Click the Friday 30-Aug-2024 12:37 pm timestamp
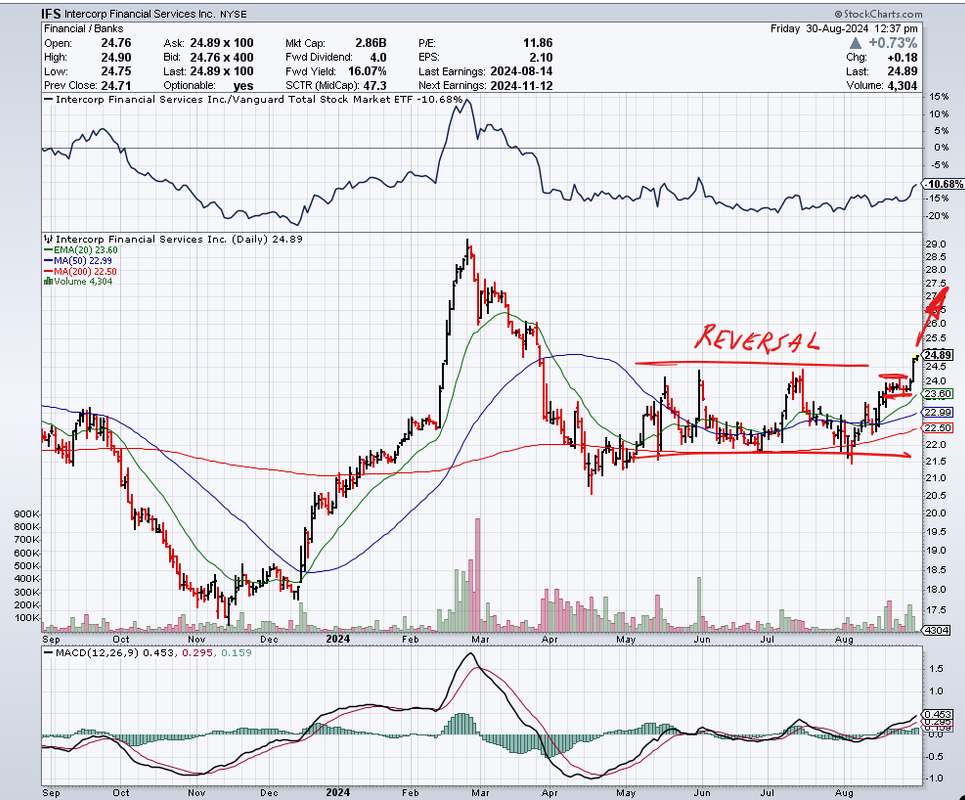965x800 pixels. (x=844, y=28)
